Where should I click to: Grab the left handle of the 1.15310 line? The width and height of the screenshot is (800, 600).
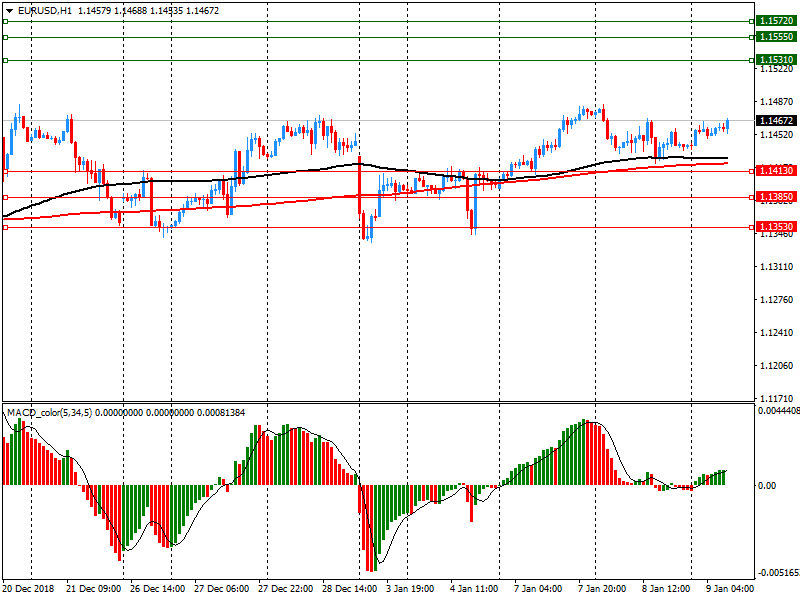(x=5, y=60)
